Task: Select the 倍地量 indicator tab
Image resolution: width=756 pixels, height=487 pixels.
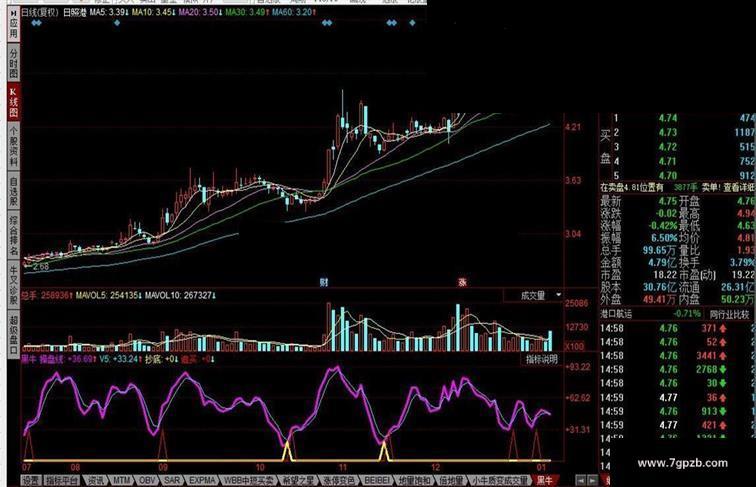Action: [451, 480]
